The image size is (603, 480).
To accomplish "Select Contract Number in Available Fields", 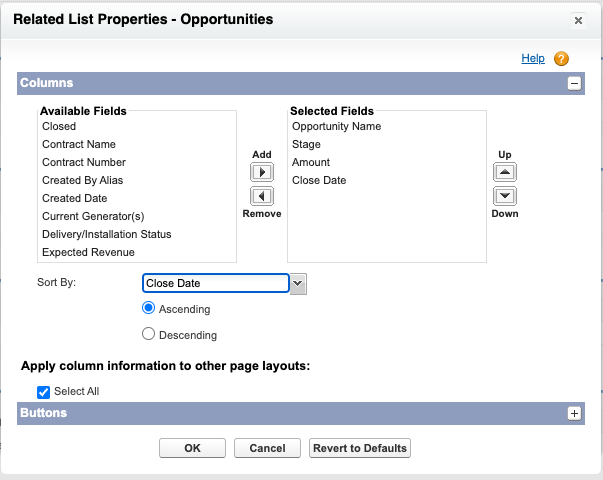I will (x=84, y=162).
